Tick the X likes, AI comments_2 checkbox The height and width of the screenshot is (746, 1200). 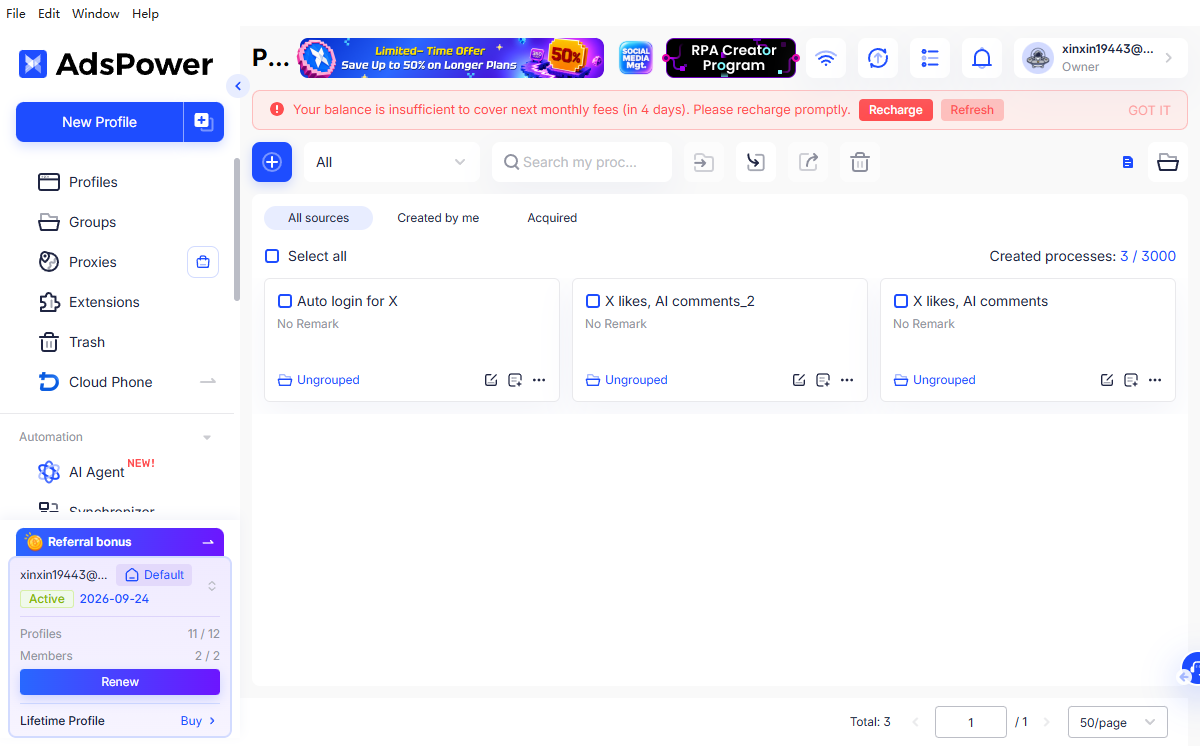coord(593,301)
